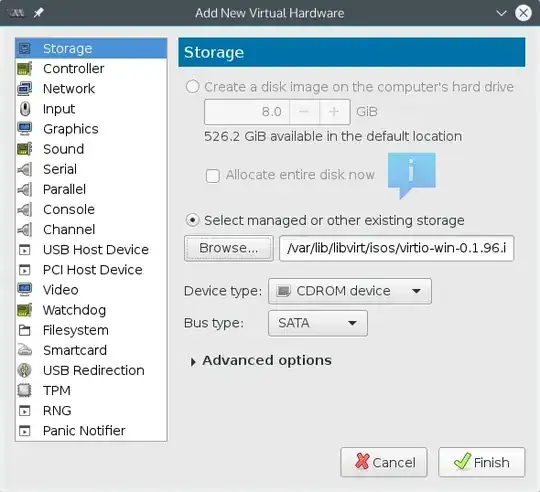Click the app icon in title bar corner
This screenshot has width=540, height=492.
(16, 13)
